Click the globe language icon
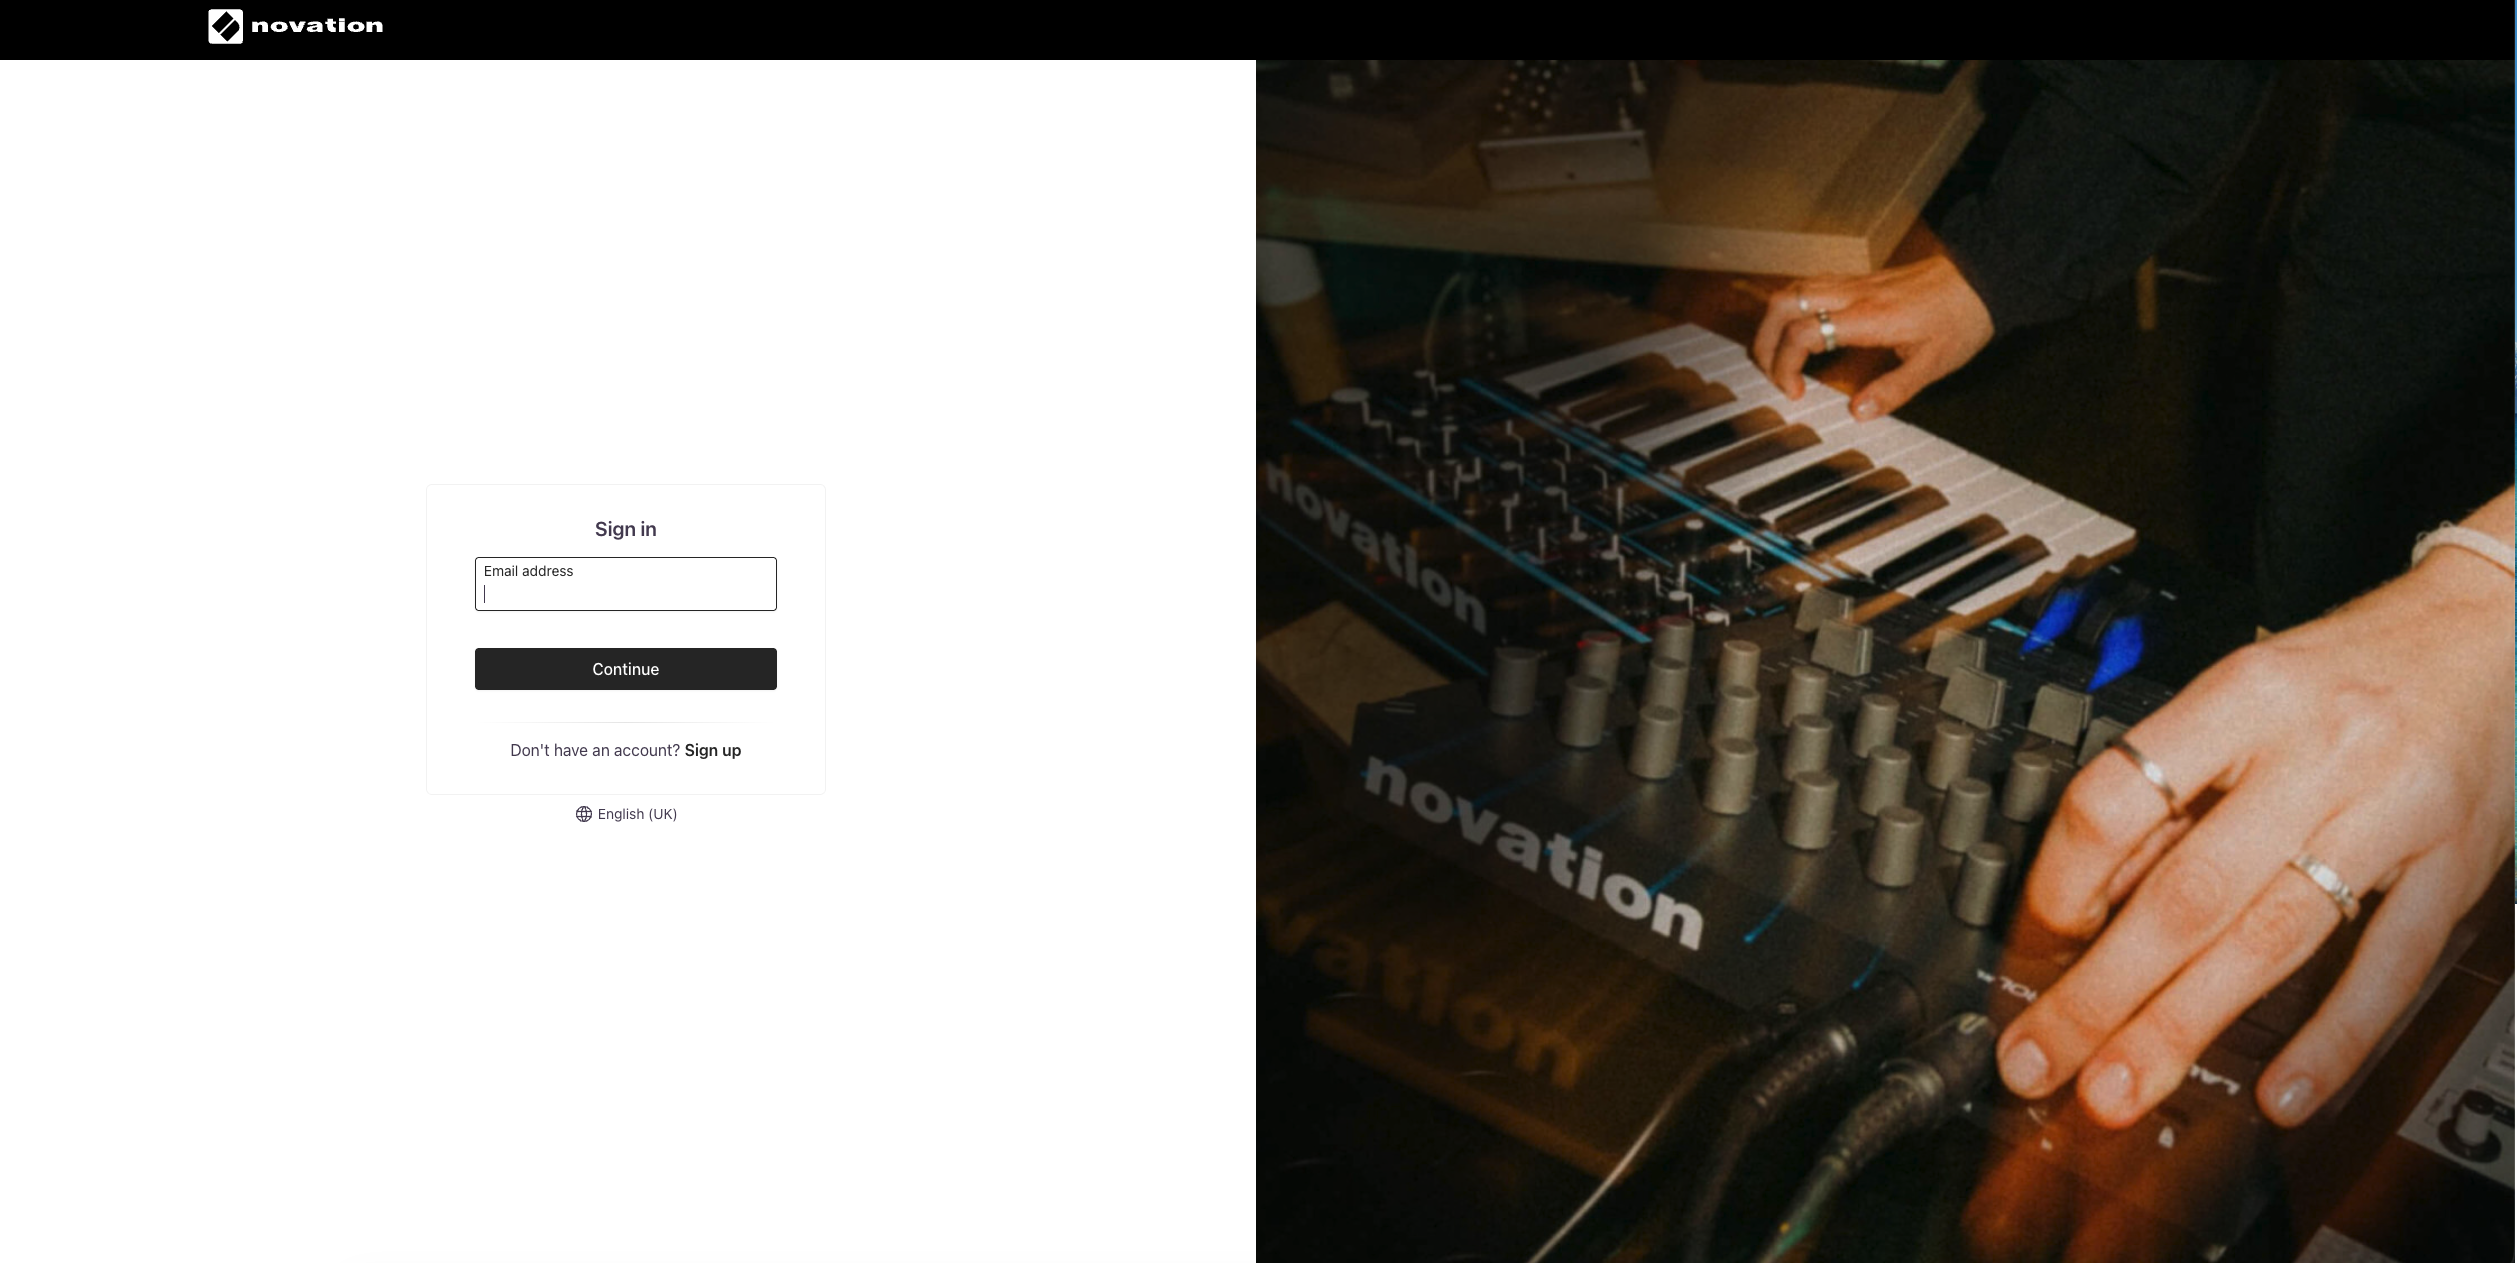Viewport: 2517px width, 1263px height. point(584,814)
